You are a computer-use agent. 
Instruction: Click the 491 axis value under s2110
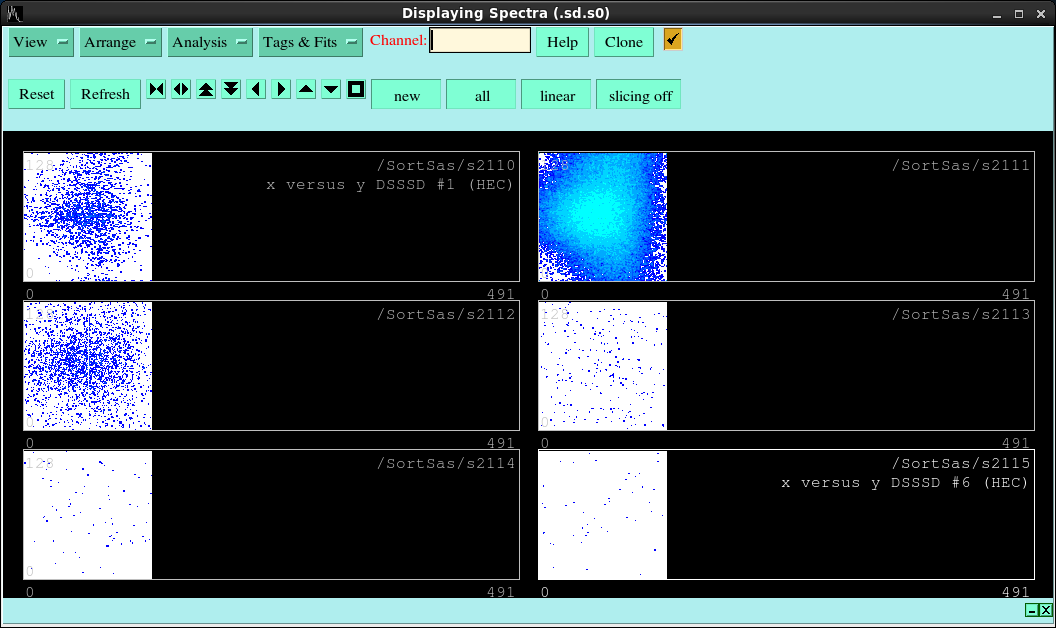coord(500,294)
